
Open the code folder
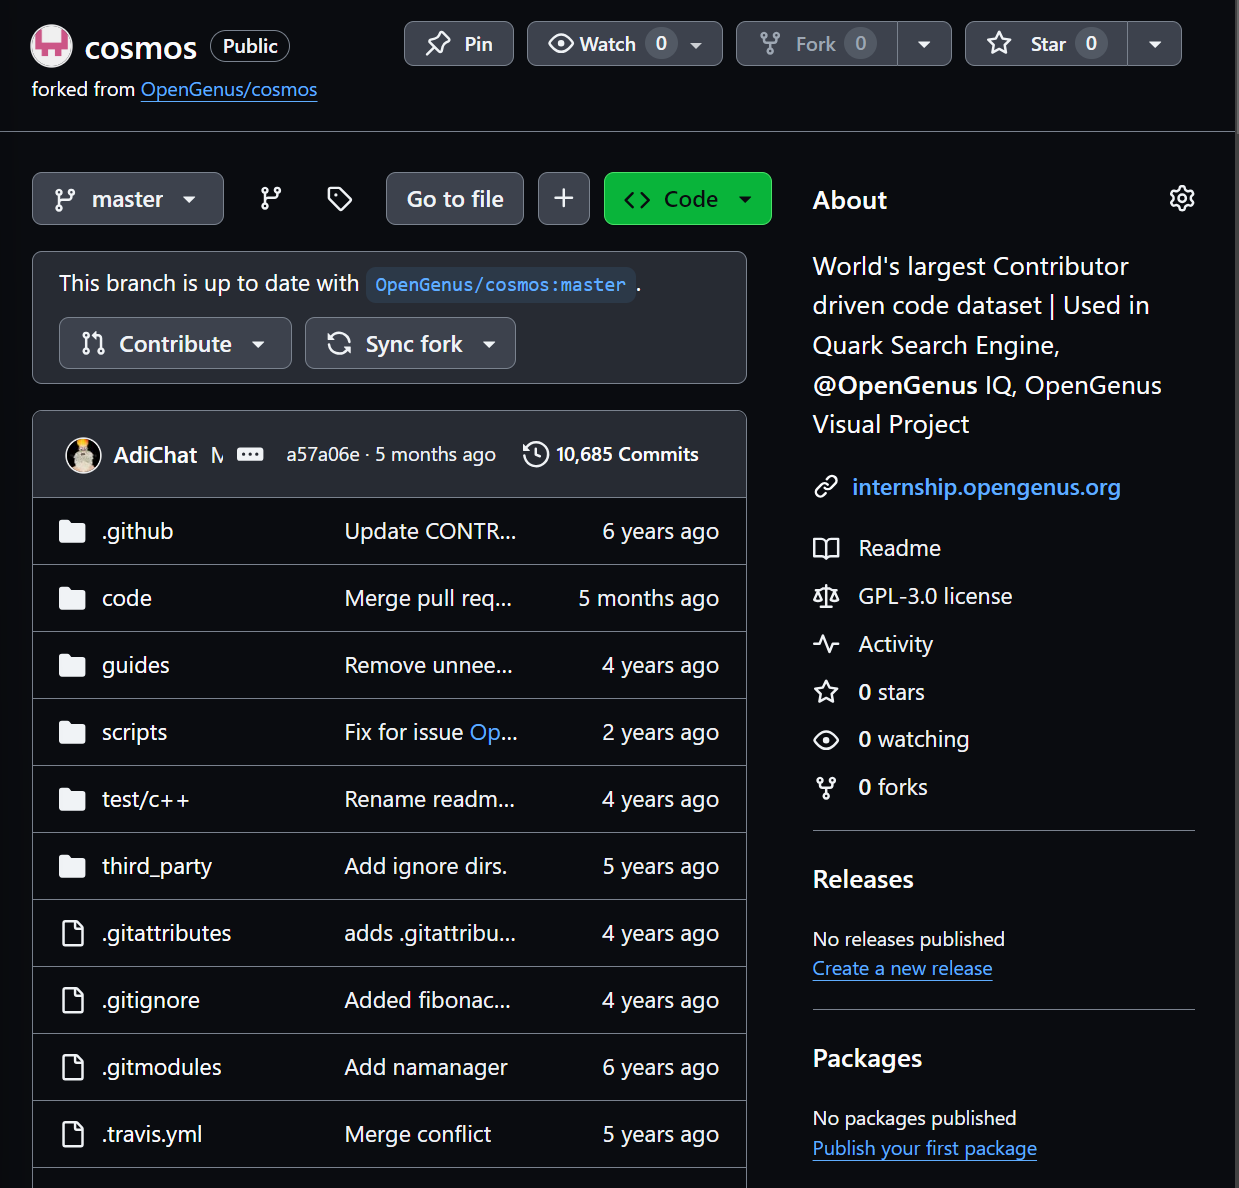click(127, 598)
